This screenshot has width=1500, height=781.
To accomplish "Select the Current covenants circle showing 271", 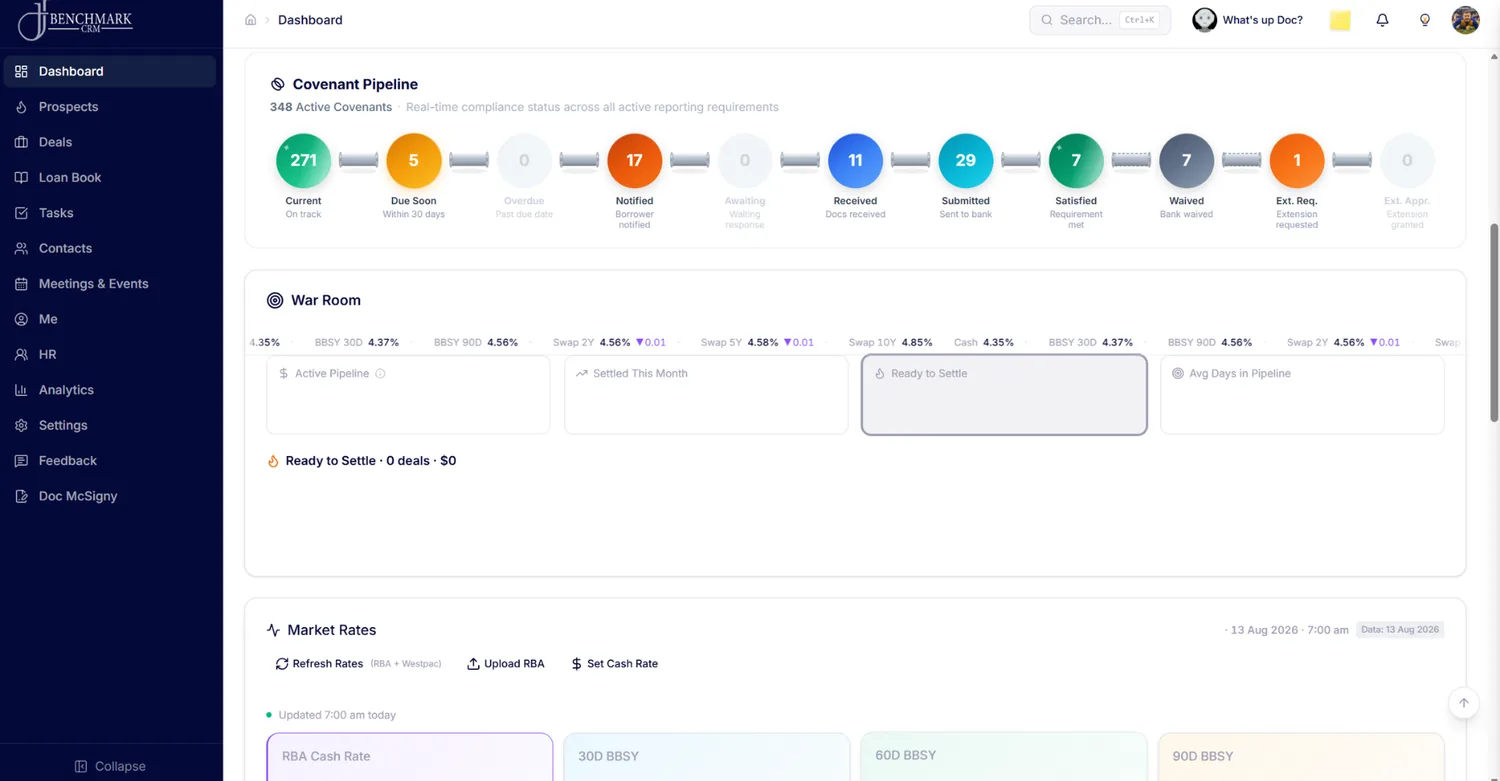I will click(303, 161).
